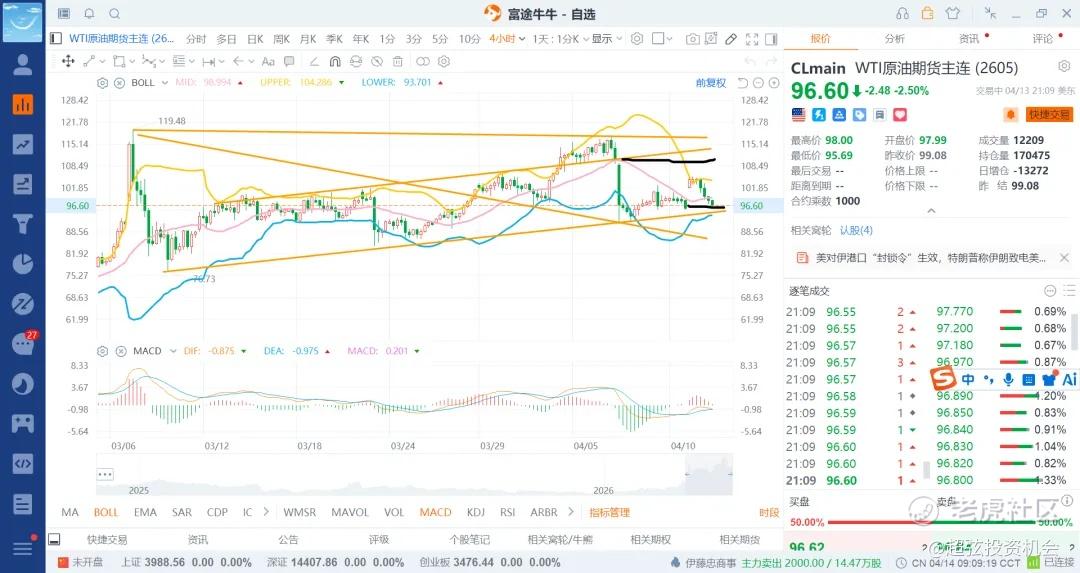Click the timeline range slider handle near 2026
The width and height of the screenshot is (1080, 573).
point(687,474)
